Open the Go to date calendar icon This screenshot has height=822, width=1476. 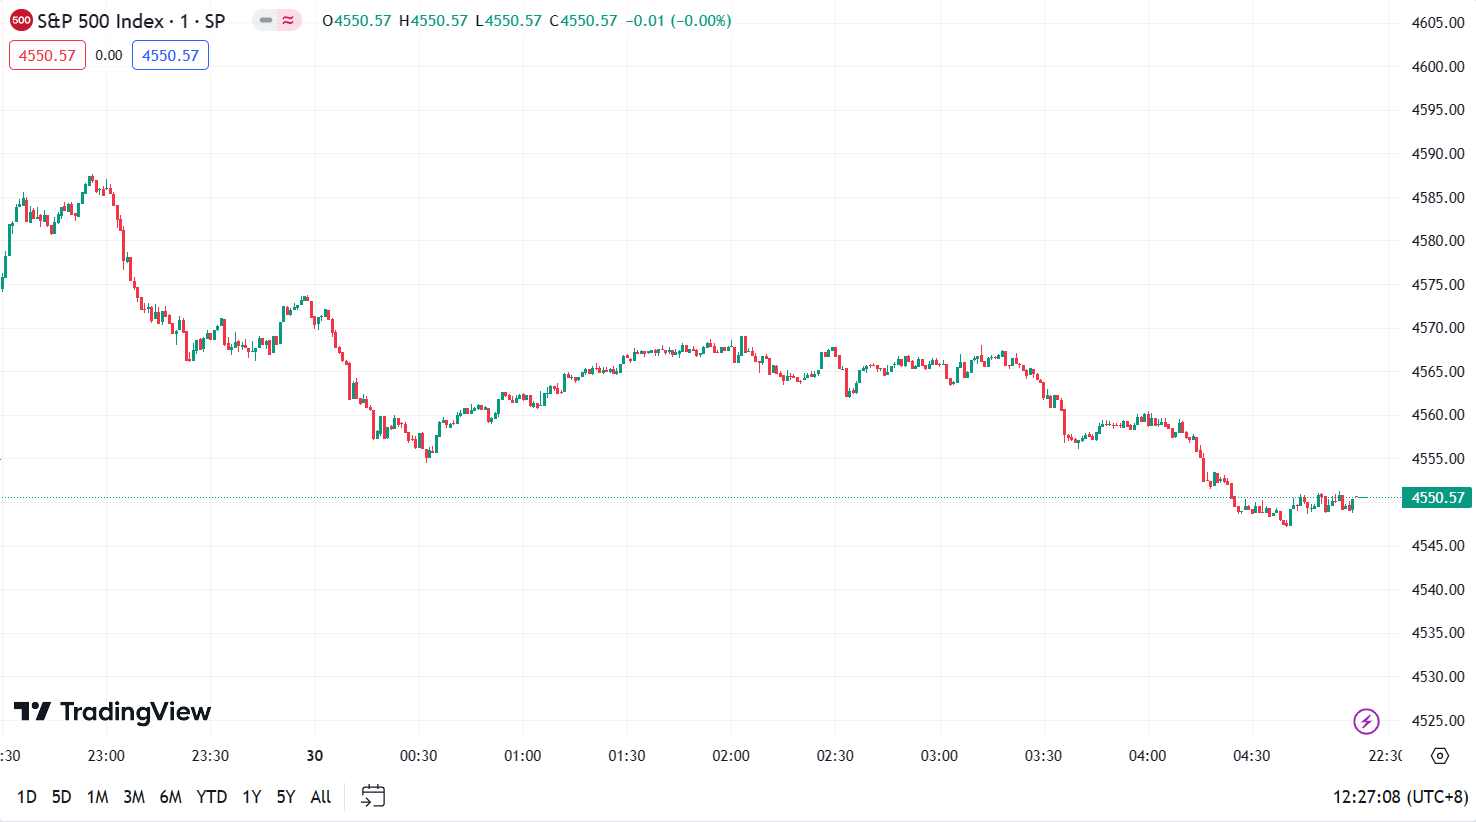click(373, 796)
